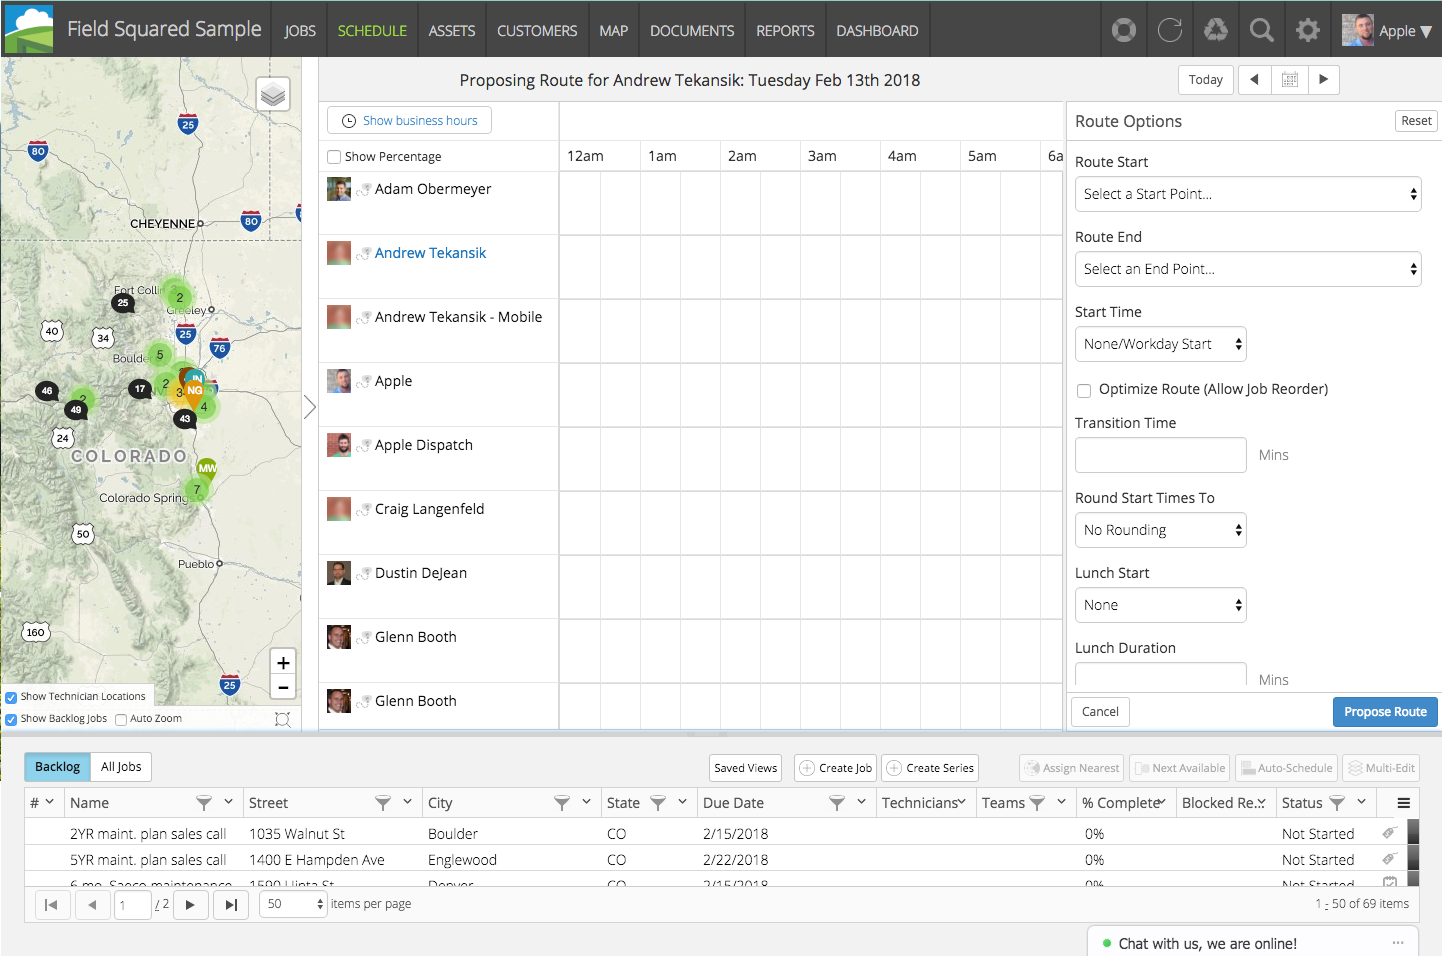Open the map layers selector icon

click(x=273, y=94)
